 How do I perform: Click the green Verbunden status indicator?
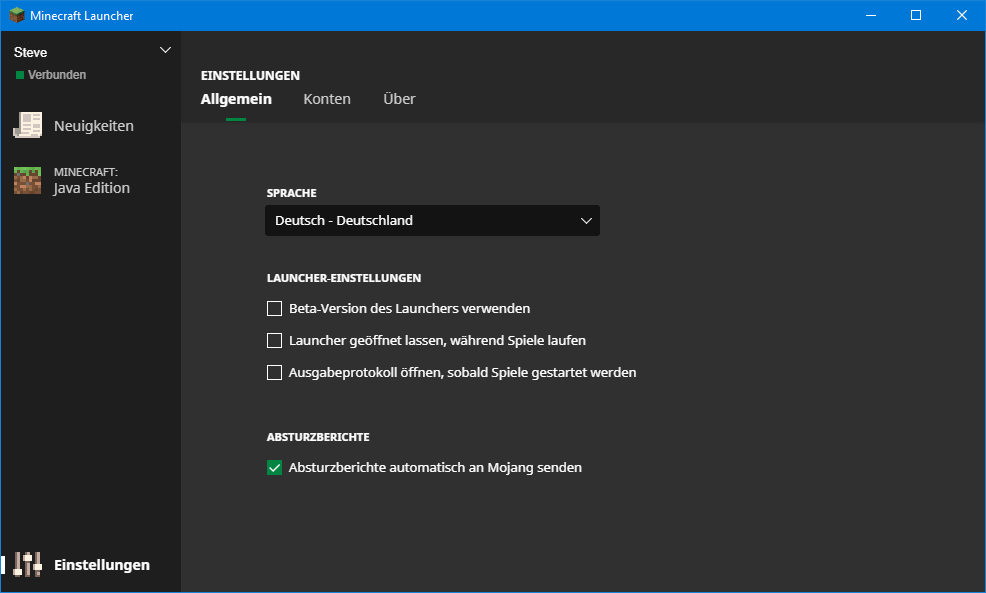(x=20, y=75)
